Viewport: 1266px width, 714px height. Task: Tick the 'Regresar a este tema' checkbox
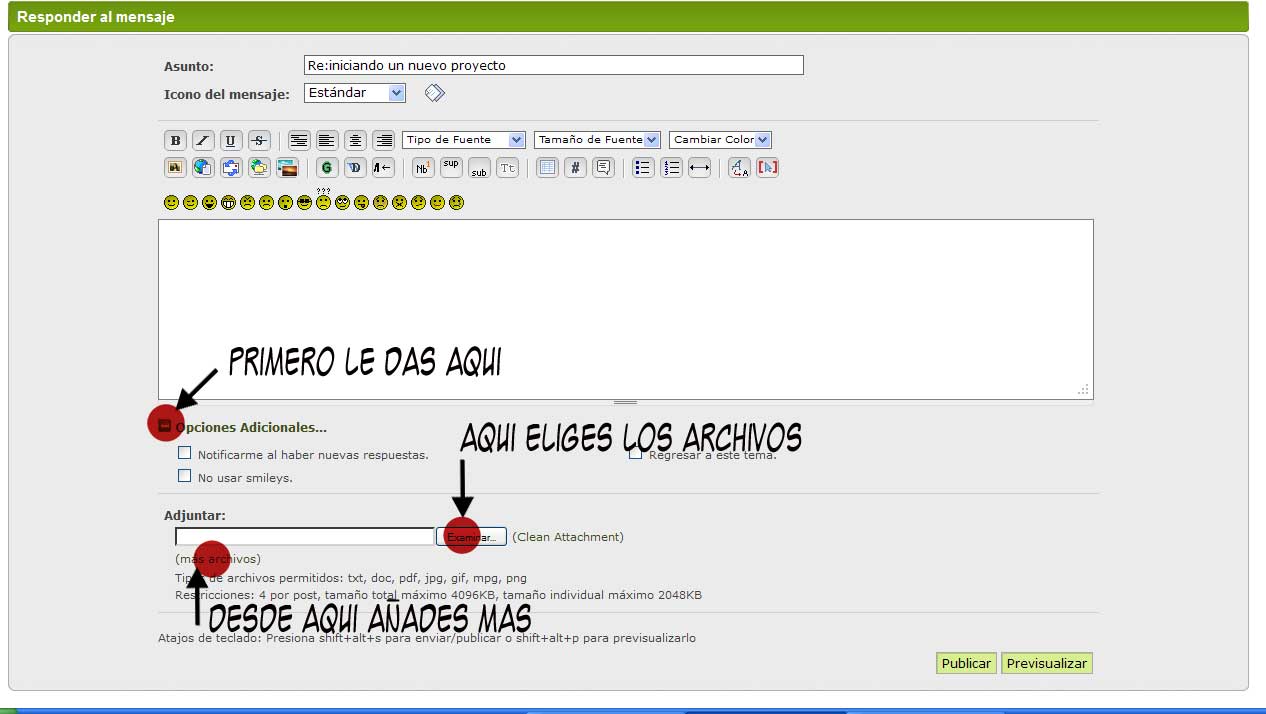[635, 454]
